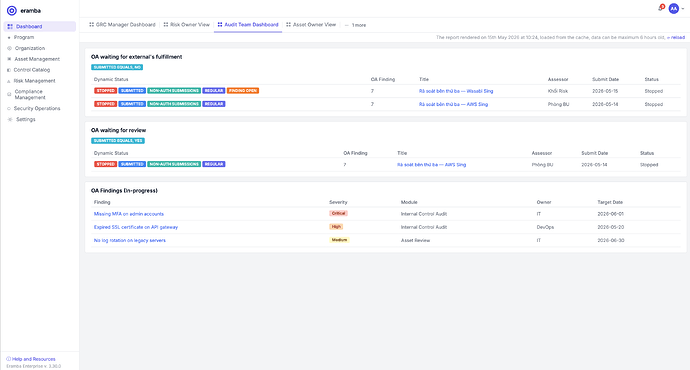Screen dimensions: 690x370
Task: Click the Settings gear sidebar icon
Action: click(10, 119)
